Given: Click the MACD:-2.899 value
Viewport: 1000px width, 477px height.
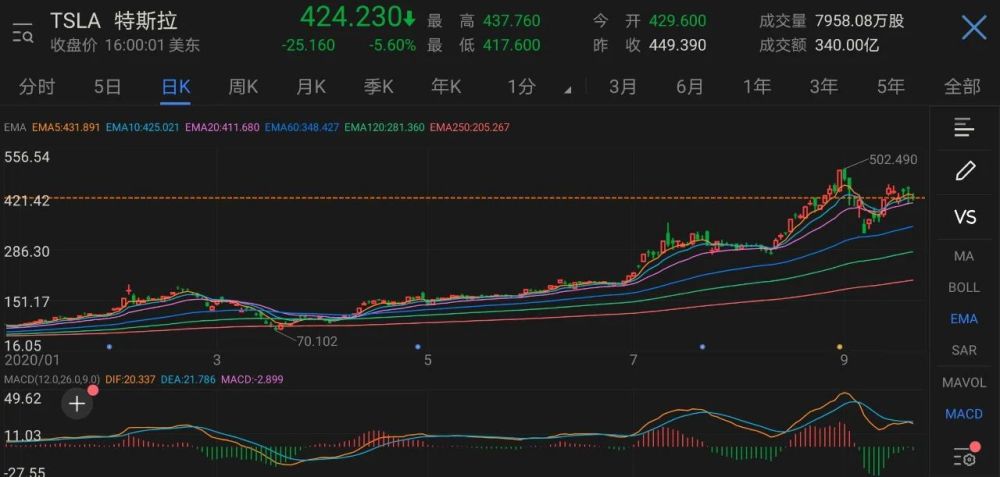Looking at the screenshot, I should pos(253,379).
